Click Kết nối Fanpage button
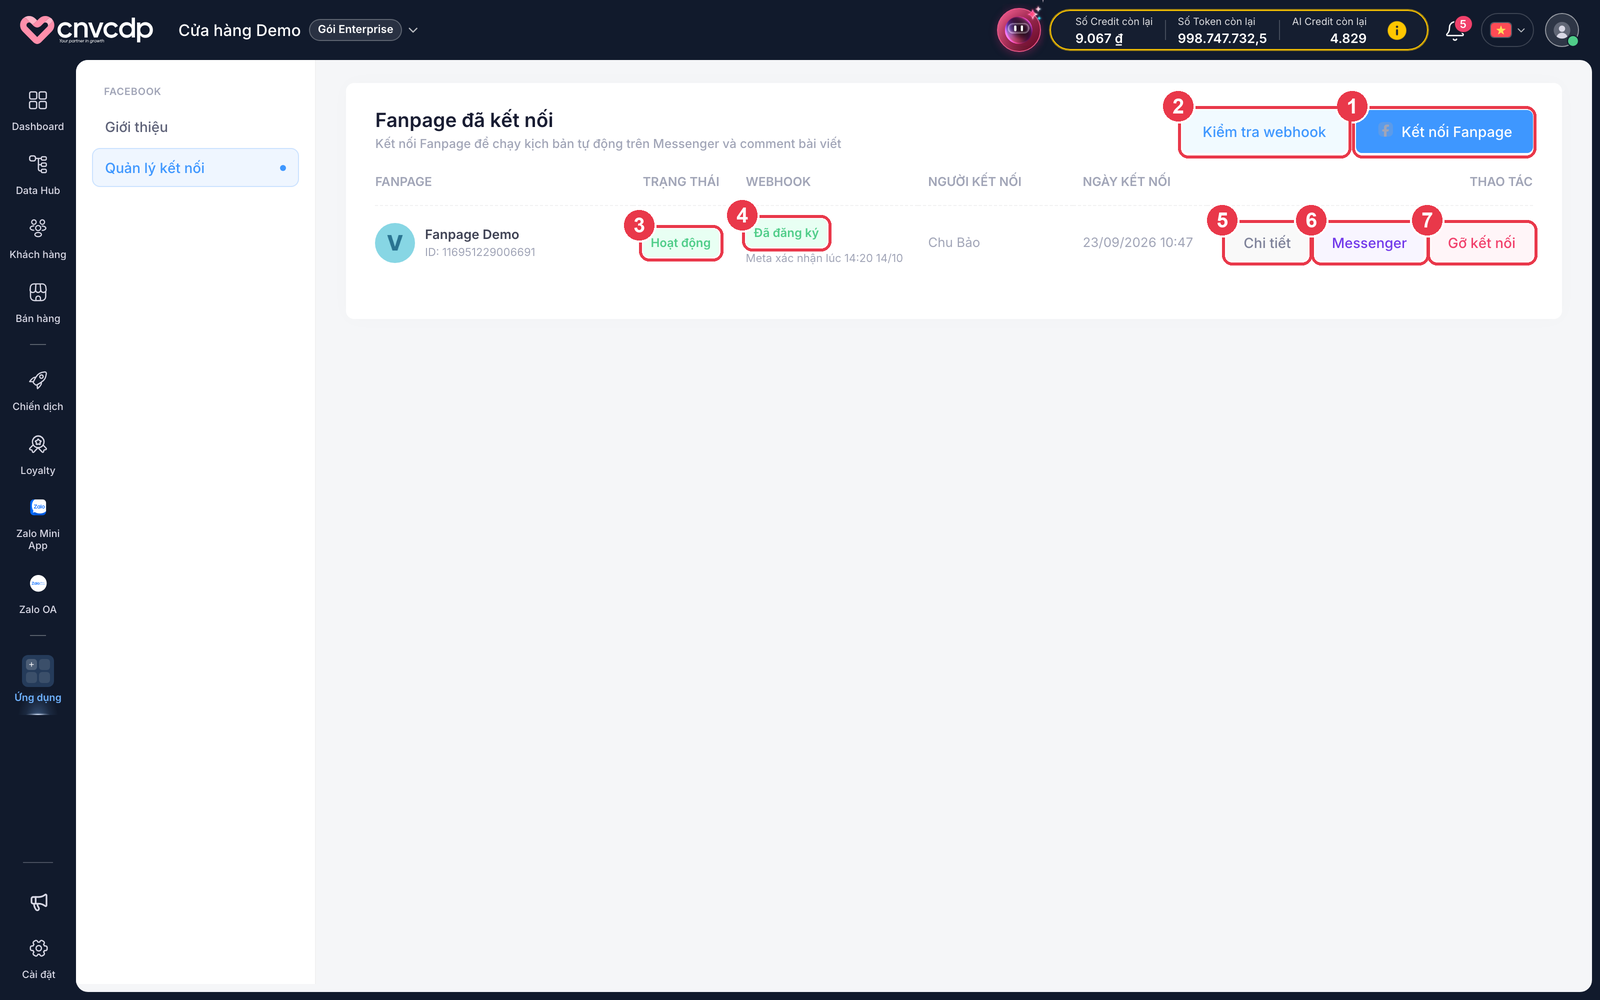Viewport: 1600px width, 1000px height. (x=1444, y=132)
